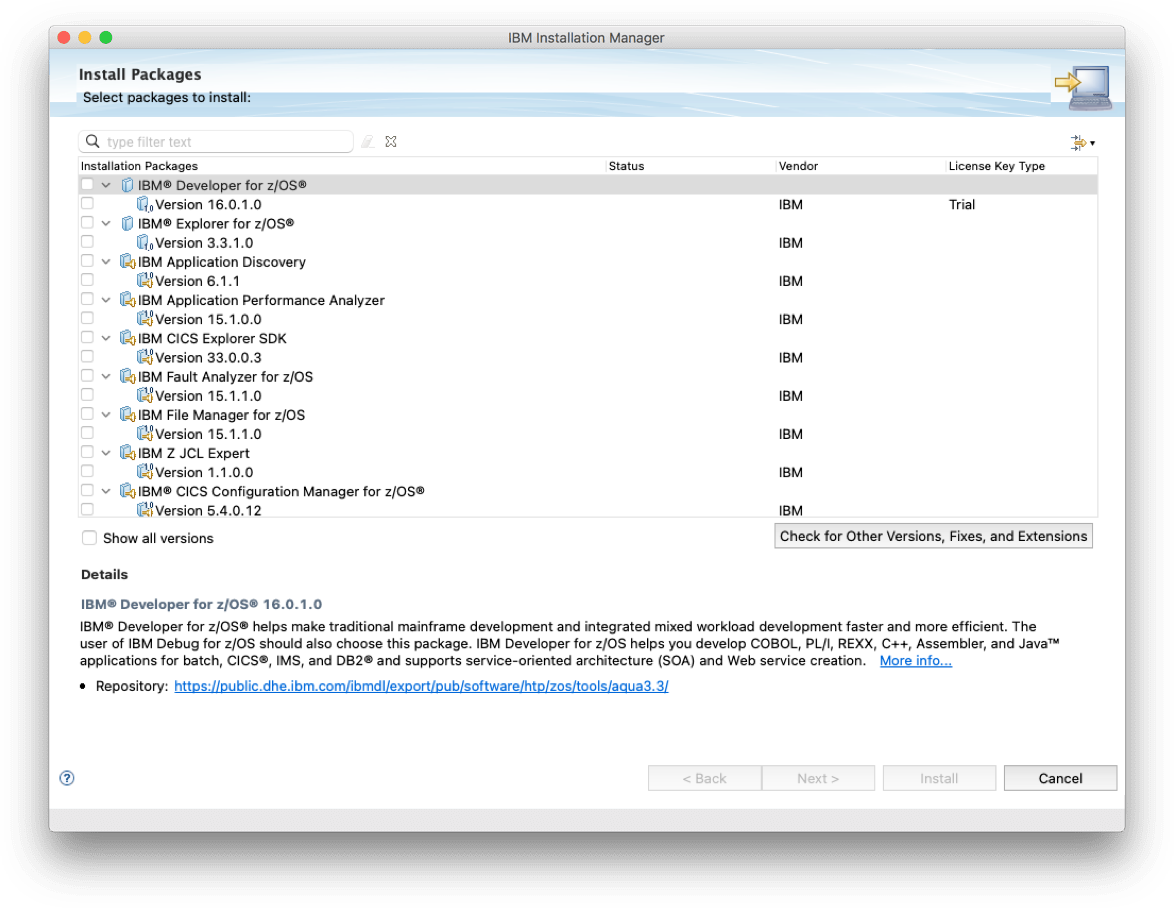Enable the Show all versions checkbox
The height and width of the screenshot is (908, 1174).
pos(89,537)
